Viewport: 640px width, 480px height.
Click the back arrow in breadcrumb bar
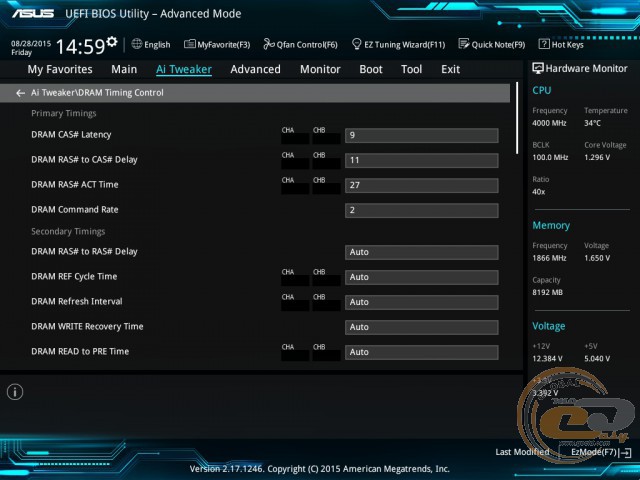tap(20, 93)
